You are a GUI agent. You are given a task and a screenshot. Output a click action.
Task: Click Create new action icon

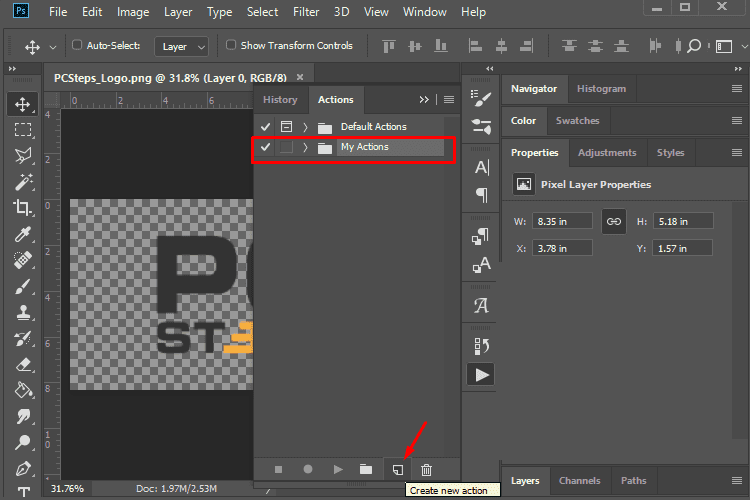(x=397, y=470)
